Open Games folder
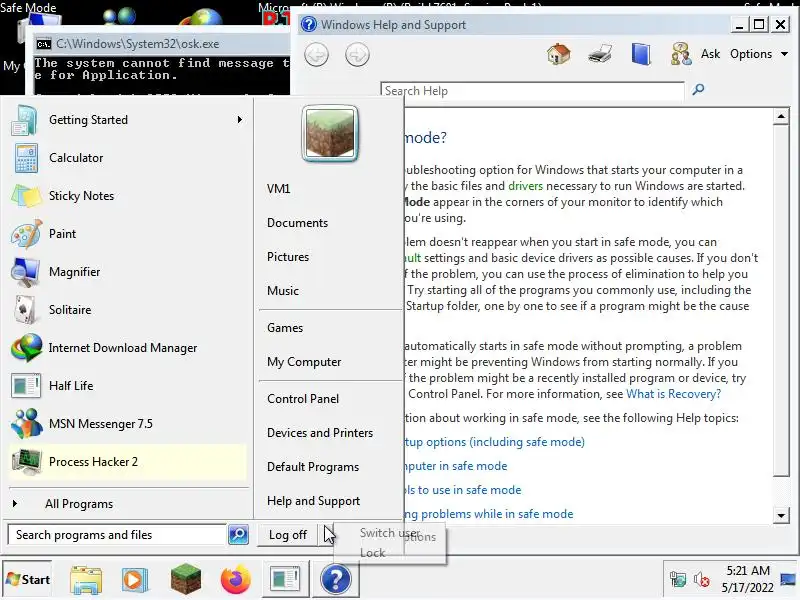 [x=285, y=328]
